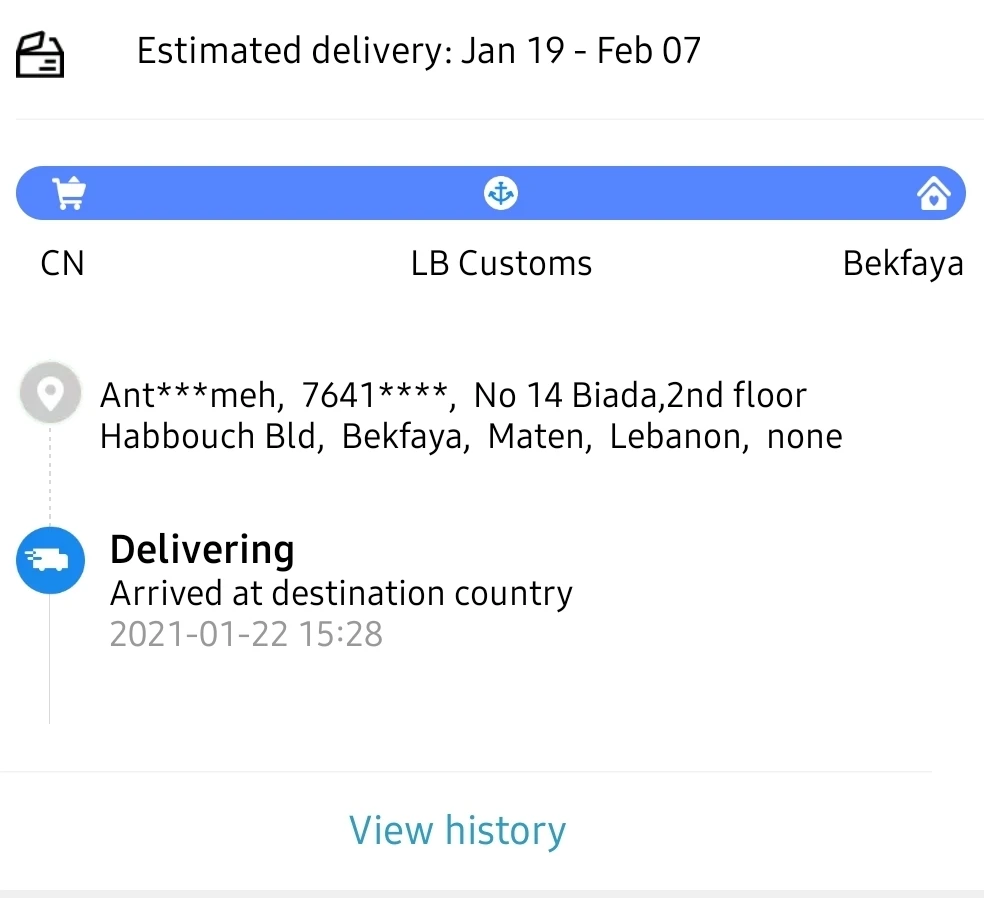984x898 pixels.
Task: Select the Bekfaya destination label
Action: point(902,263)
